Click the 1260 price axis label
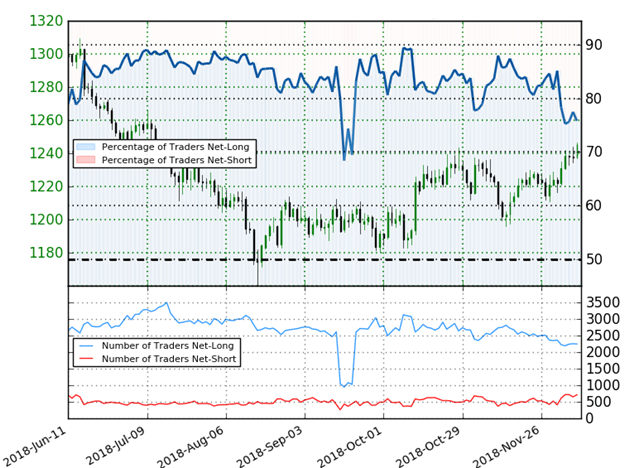Viewport: 624px width, 468px height. tap(46, 120)
